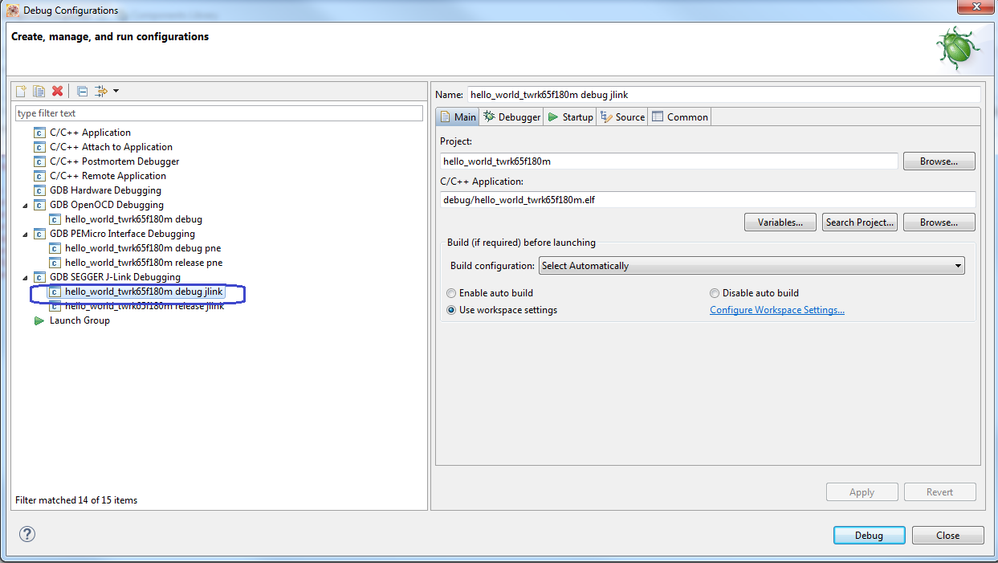Image resolution: width=998 pixels, height=563 pixels.
Task: Click the Filter launch configurations icon
Action: [101, 91]
